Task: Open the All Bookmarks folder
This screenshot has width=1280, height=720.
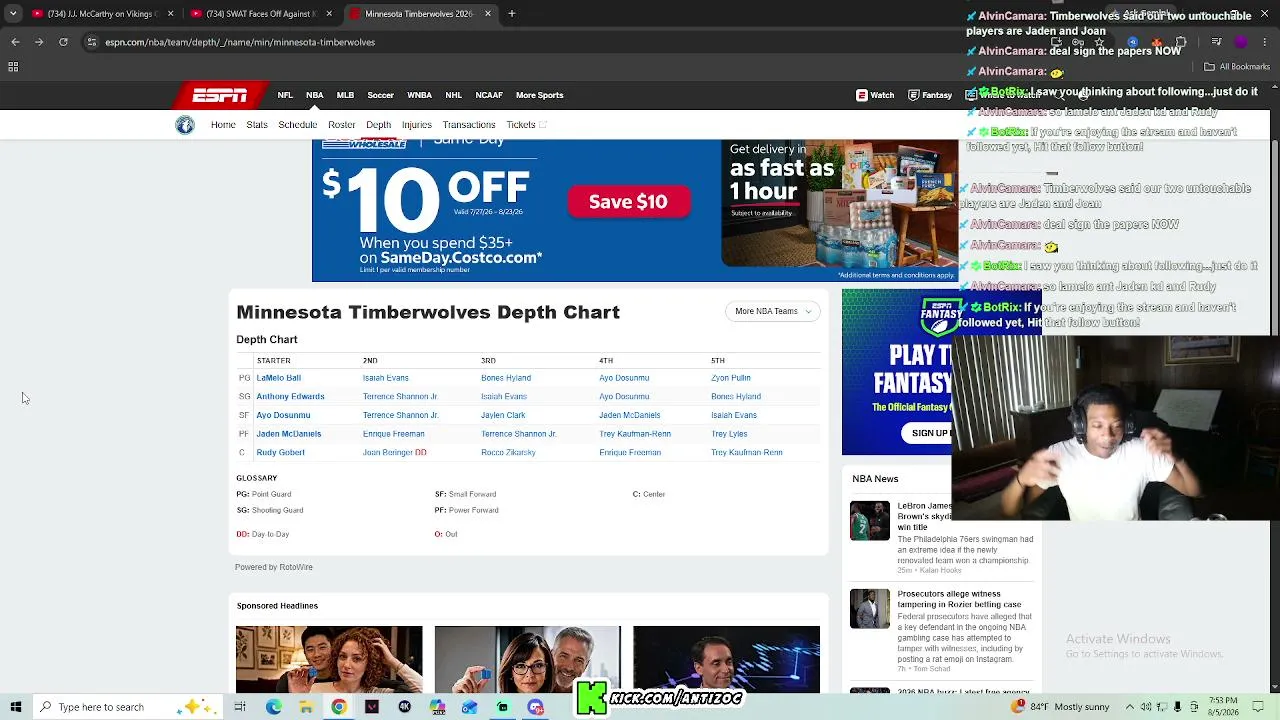Action: (x=1237, y=67)
